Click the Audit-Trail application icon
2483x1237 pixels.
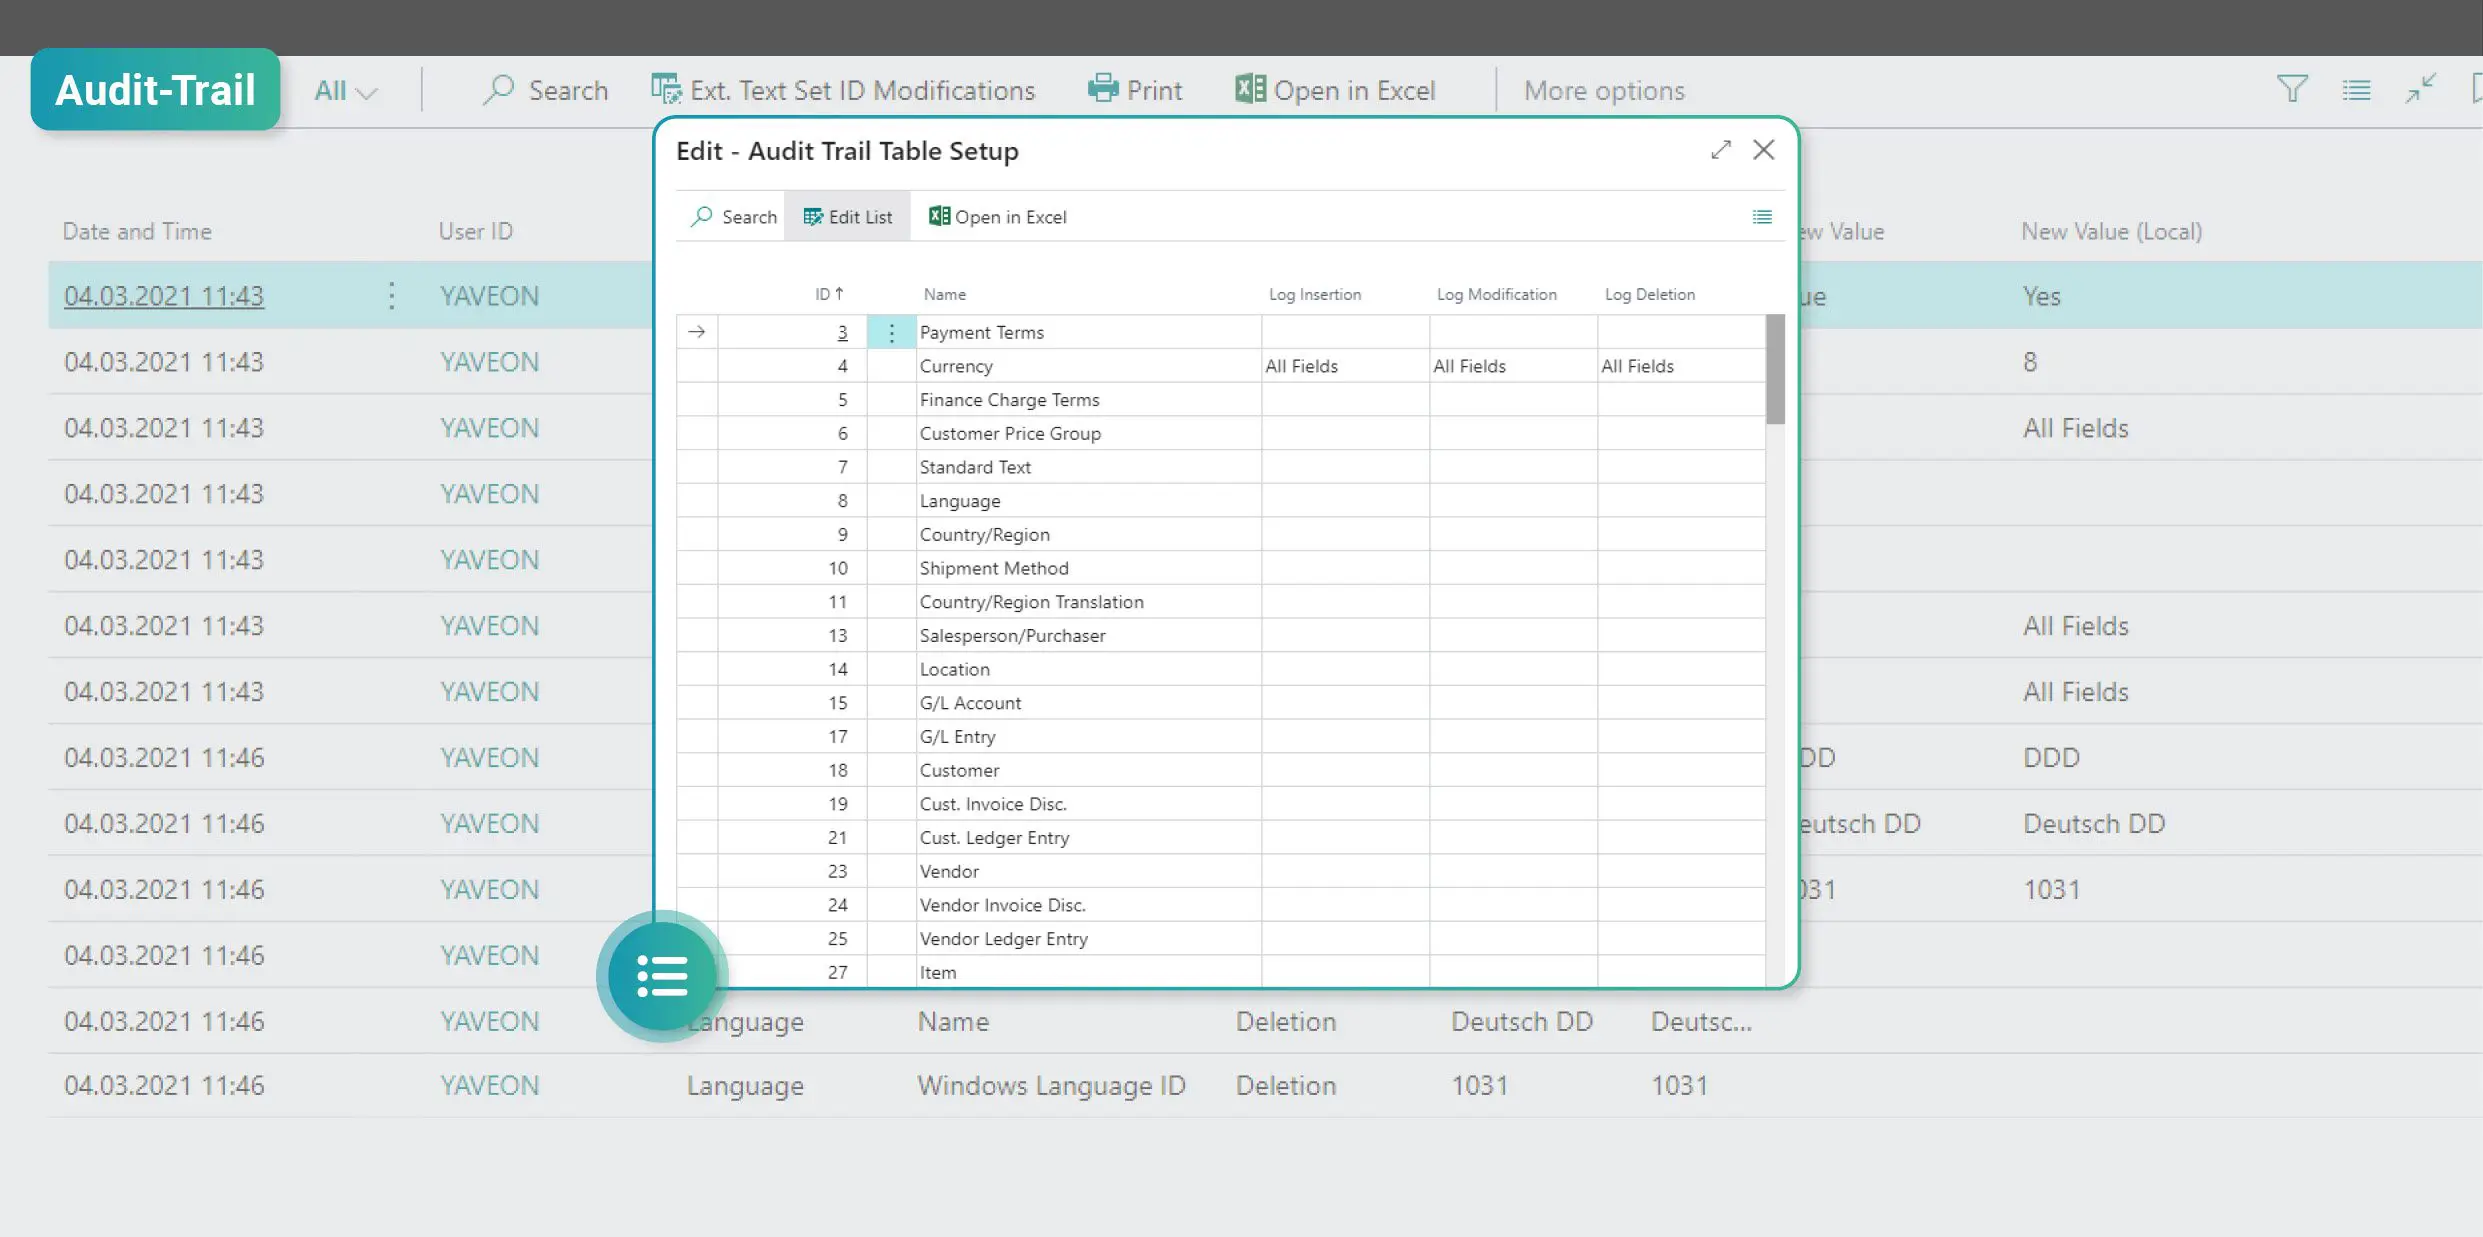155,90
